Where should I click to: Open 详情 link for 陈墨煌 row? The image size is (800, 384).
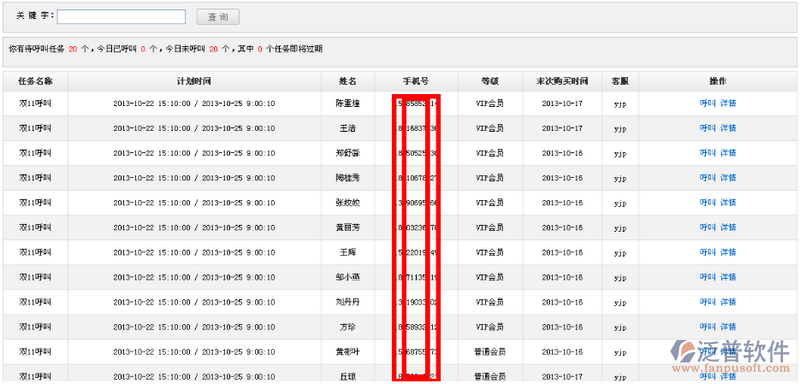728,104
